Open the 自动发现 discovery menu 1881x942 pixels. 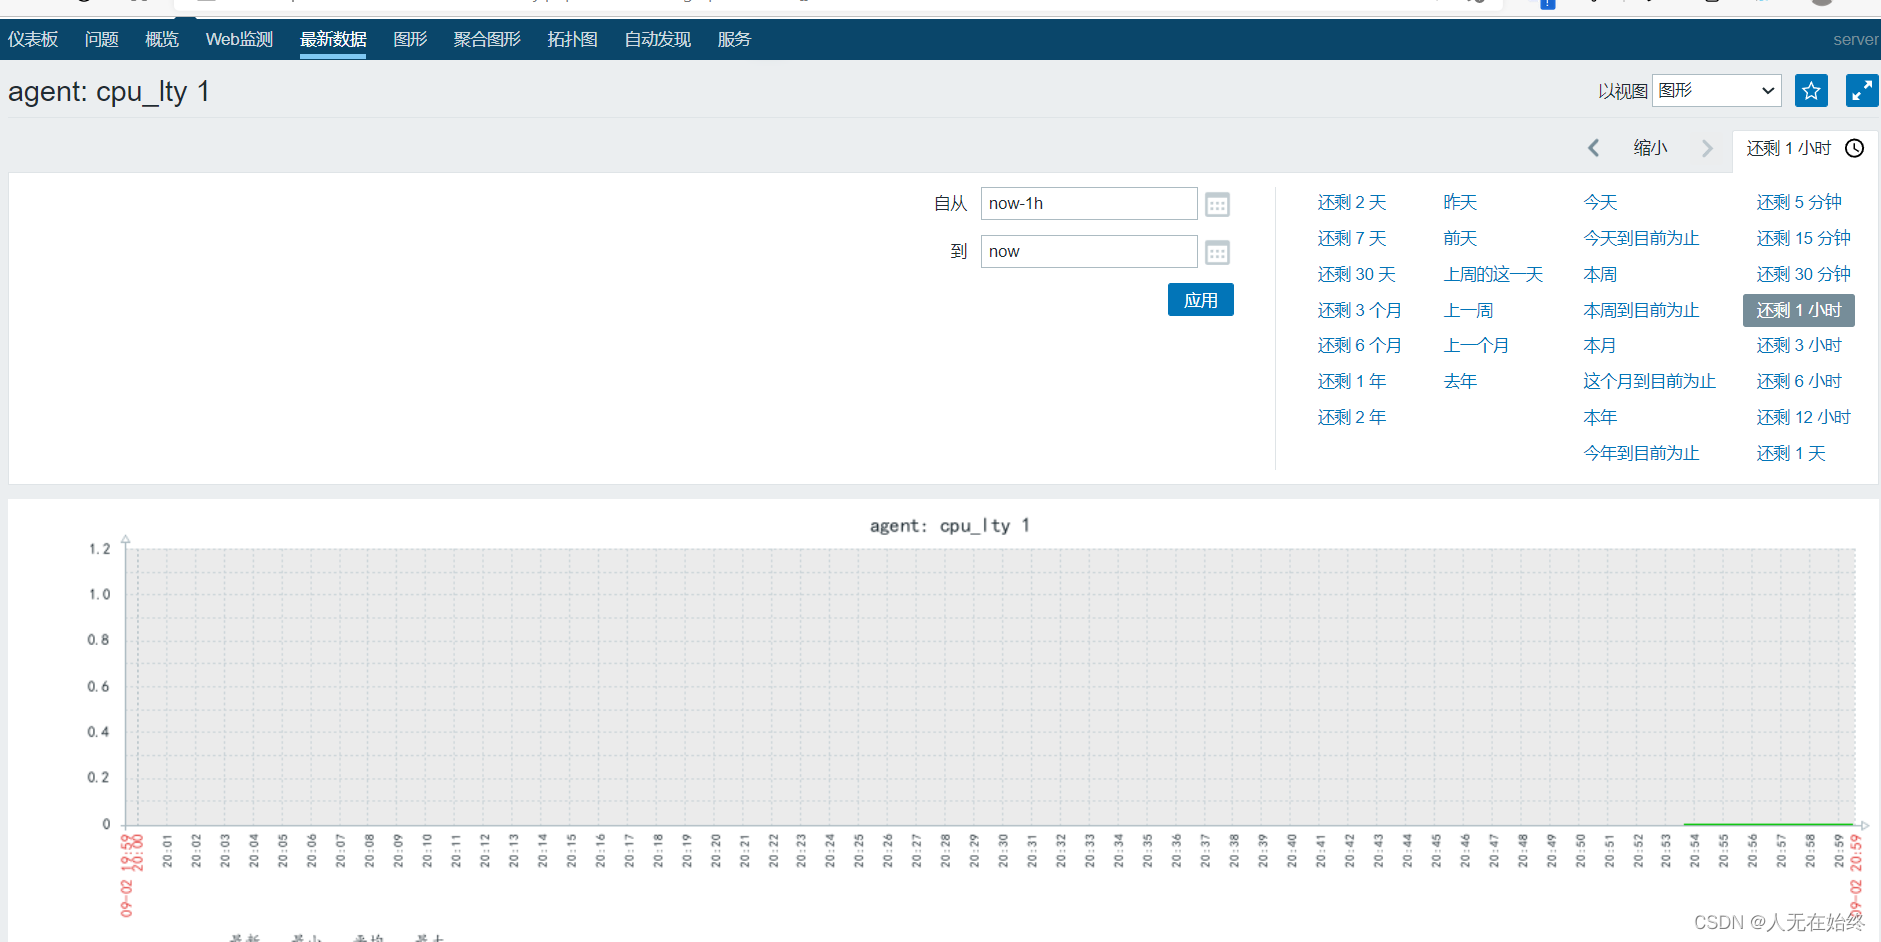click(x=658, y=39)
